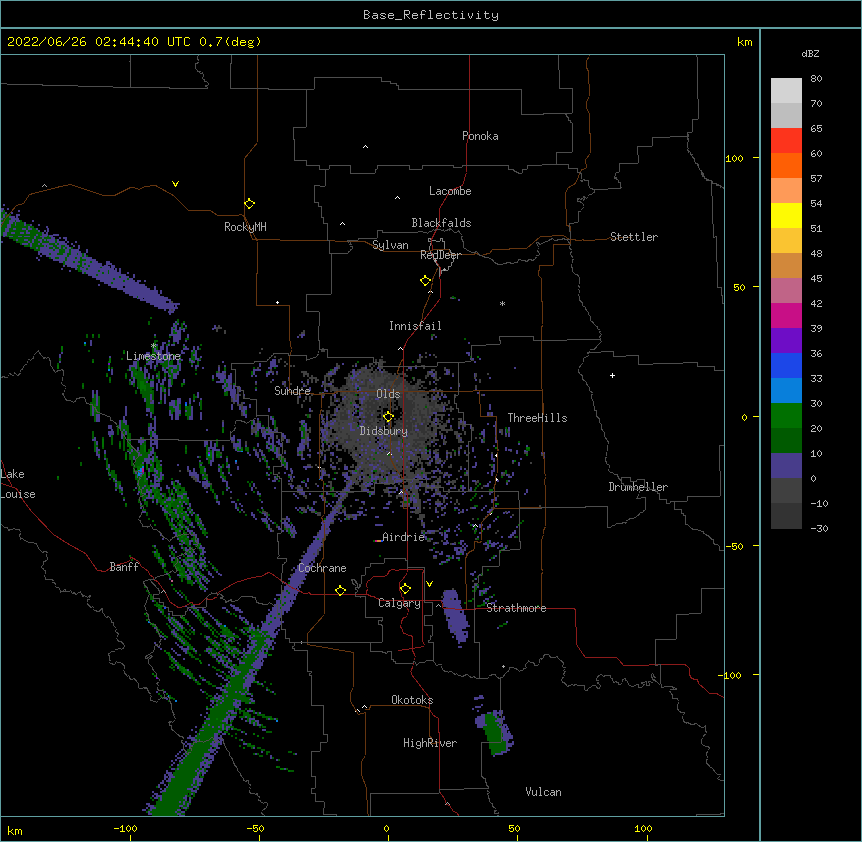Click the Sundre town label
The width and height of the screenshot is (862, 842).
pos(292,391)
